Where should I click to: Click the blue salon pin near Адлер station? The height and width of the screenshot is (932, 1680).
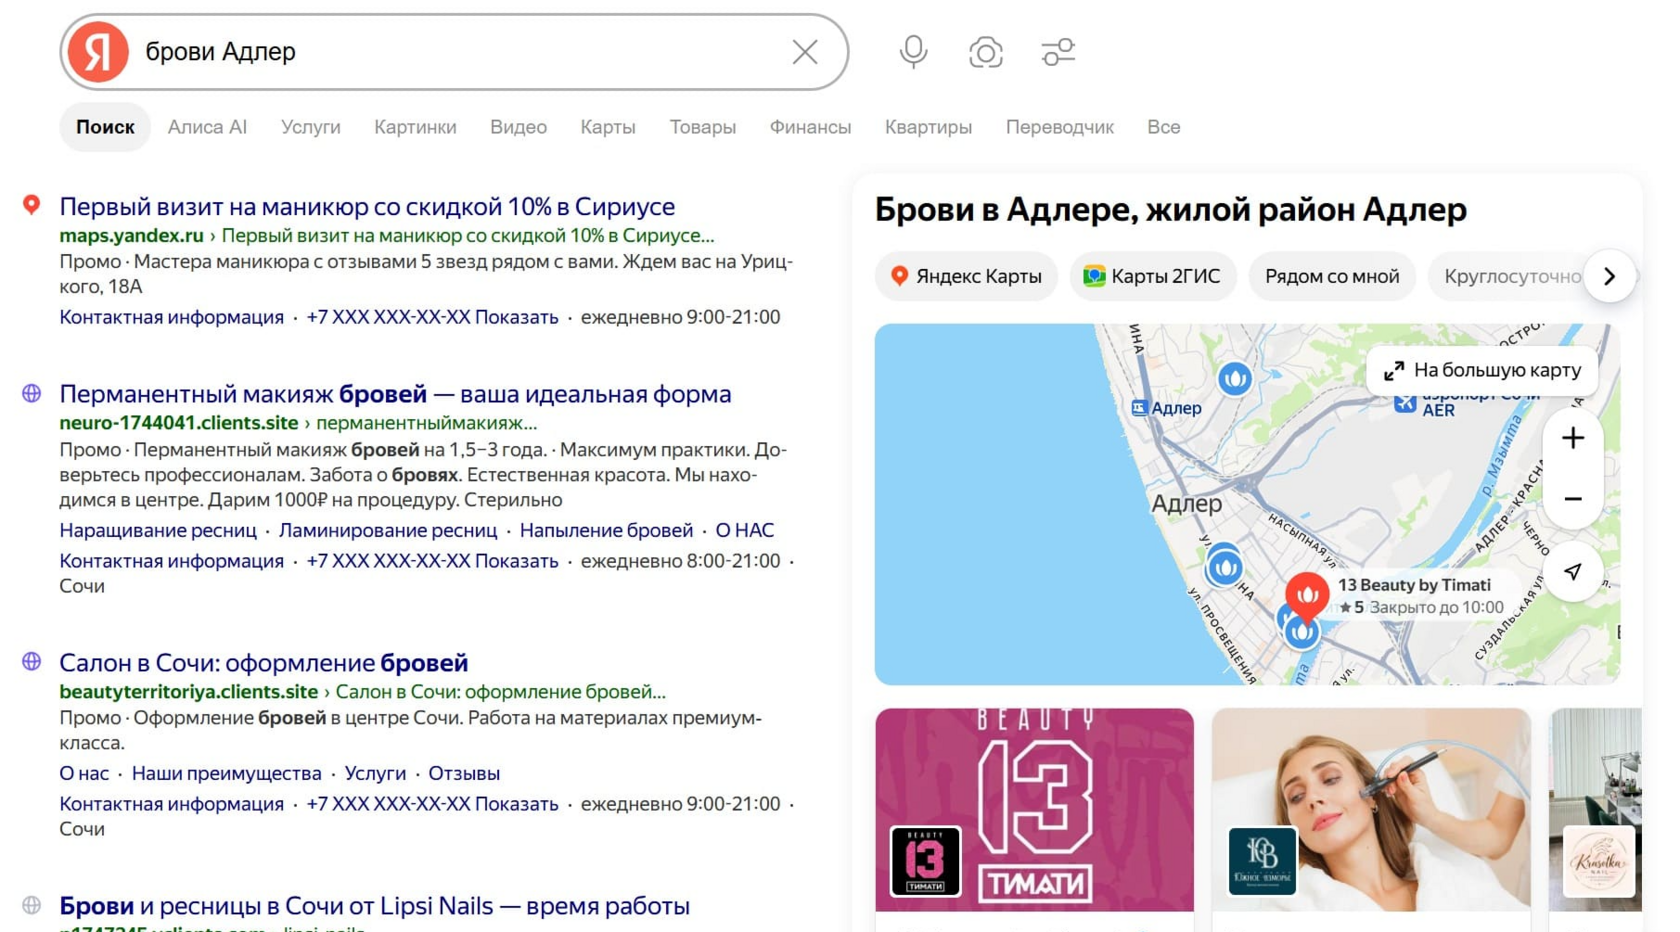pos(1234,378)
